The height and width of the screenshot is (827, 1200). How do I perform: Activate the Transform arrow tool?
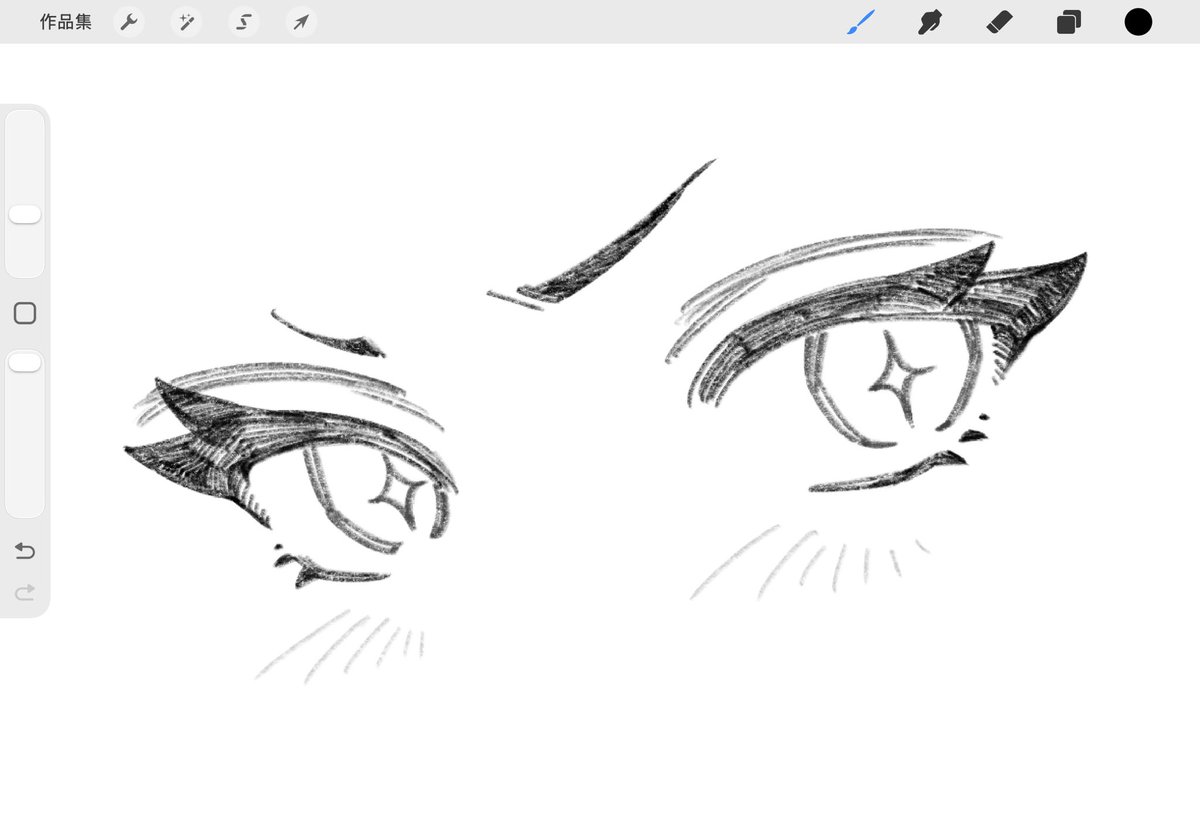point(301,22)
